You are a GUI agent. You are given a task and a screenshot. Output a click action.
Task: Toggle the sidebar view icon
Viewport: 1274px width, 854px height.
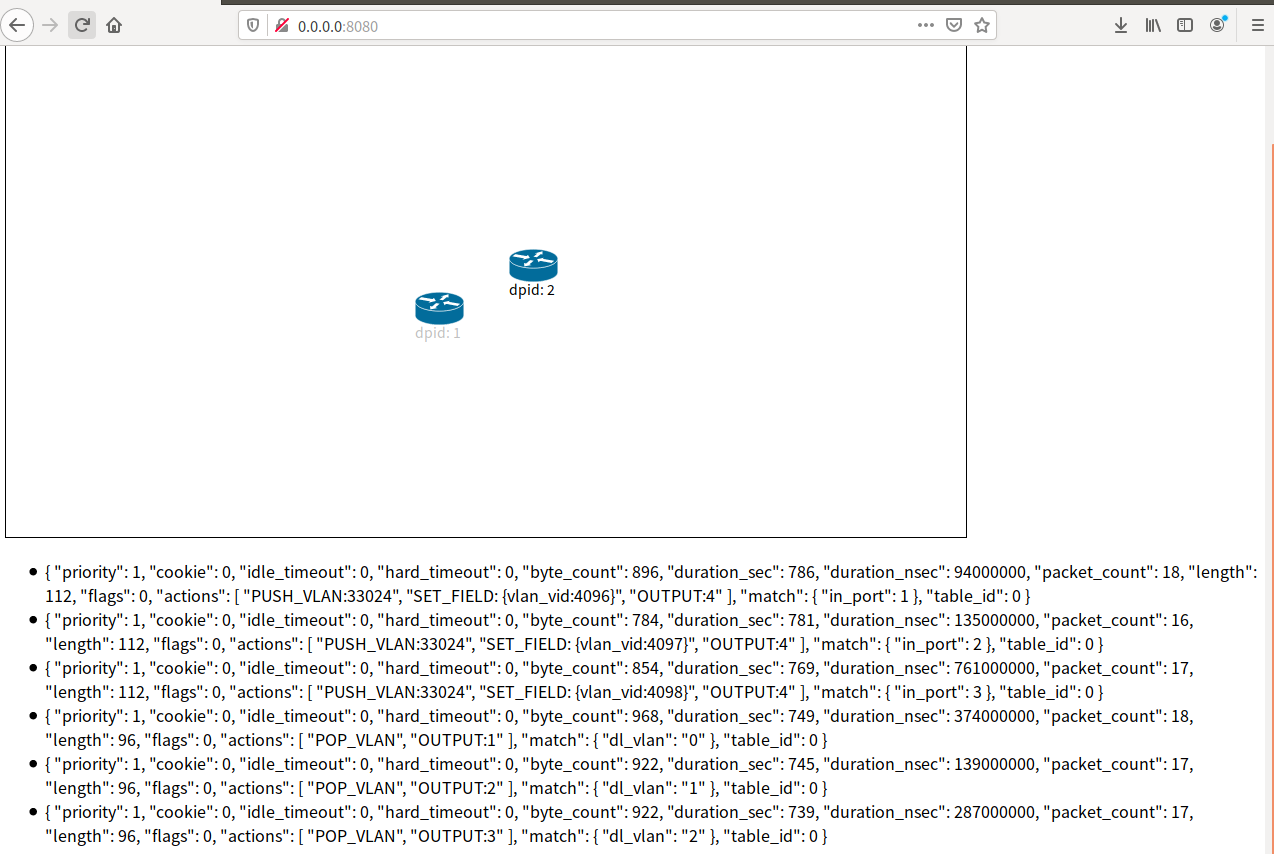click(x=1185, y=25)
